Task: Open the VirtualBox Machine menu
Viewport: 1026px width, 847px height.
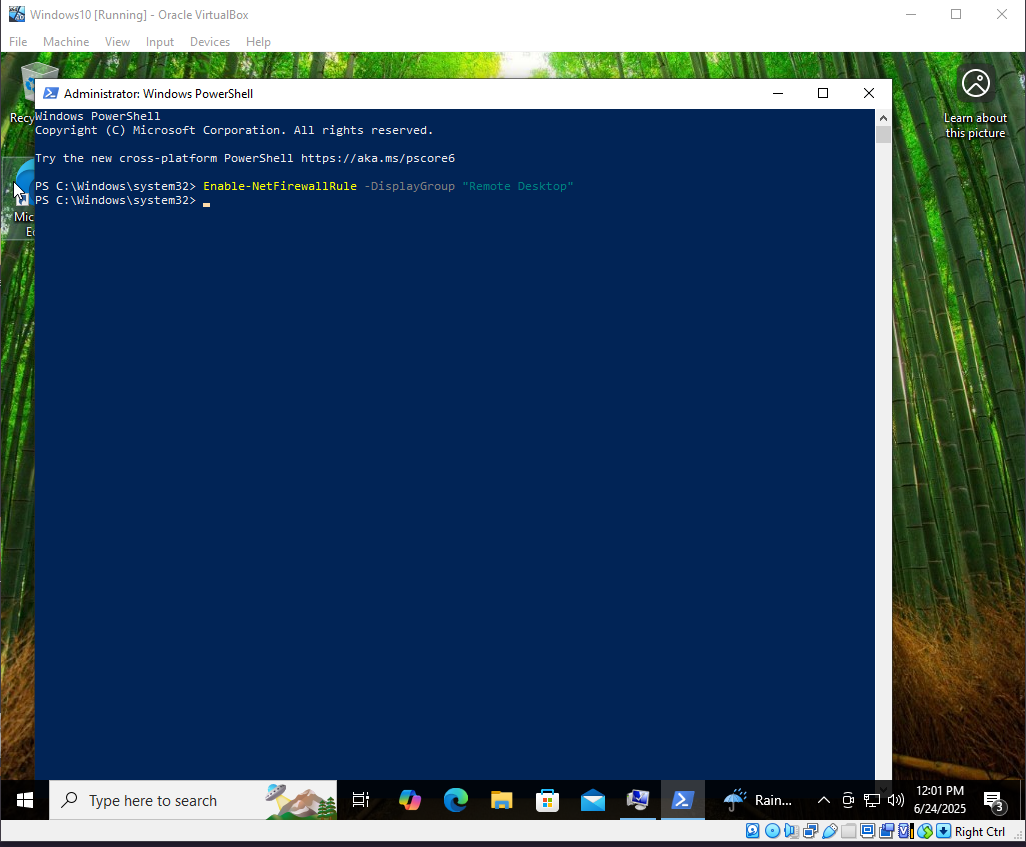Action: point(66,42)
